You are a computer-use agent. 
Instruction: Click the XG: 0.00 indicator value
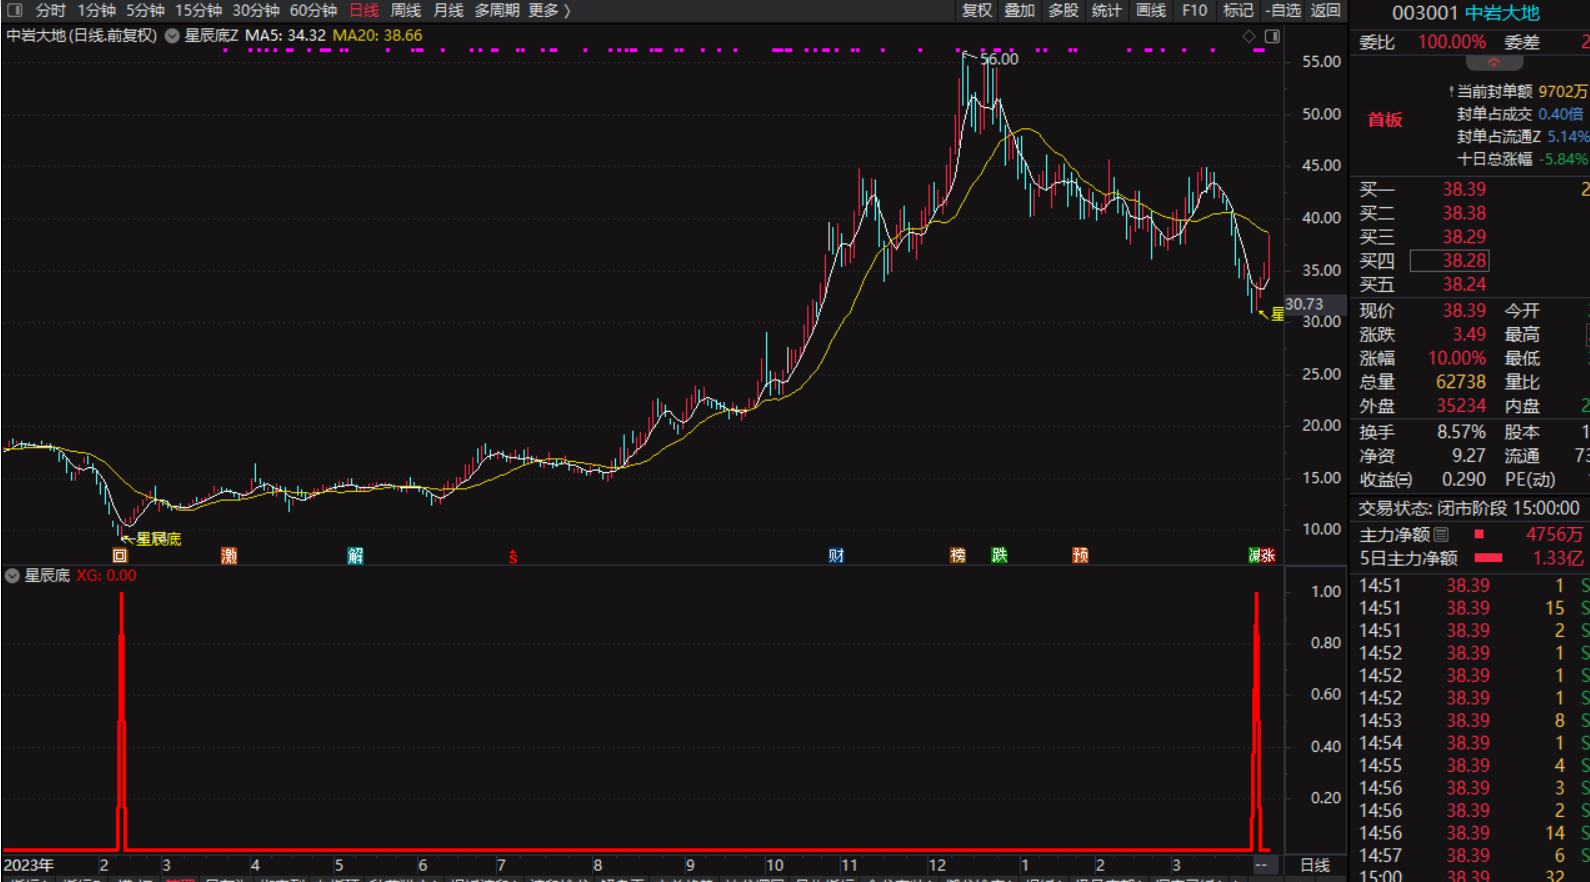(106, 576)
